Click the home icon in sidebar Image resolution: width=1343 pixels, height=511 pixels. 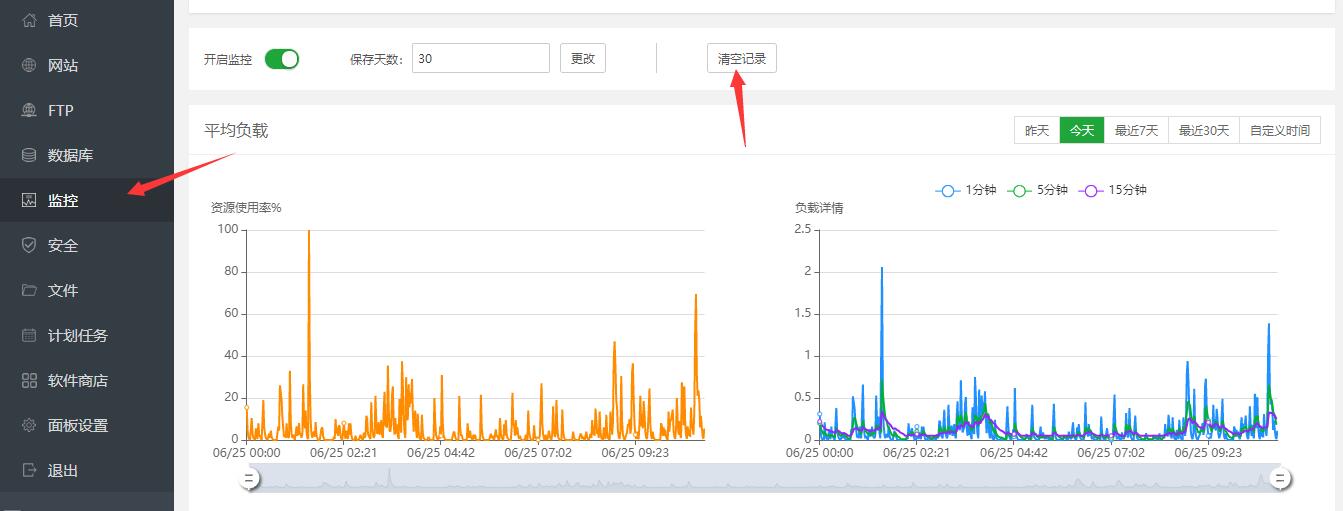(x=29, y=20)
